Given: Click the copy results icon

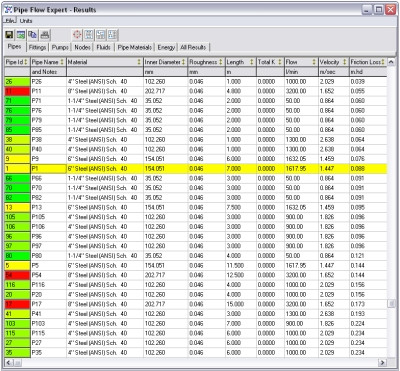Looking at the screenshot, I should tap(33, 35).
